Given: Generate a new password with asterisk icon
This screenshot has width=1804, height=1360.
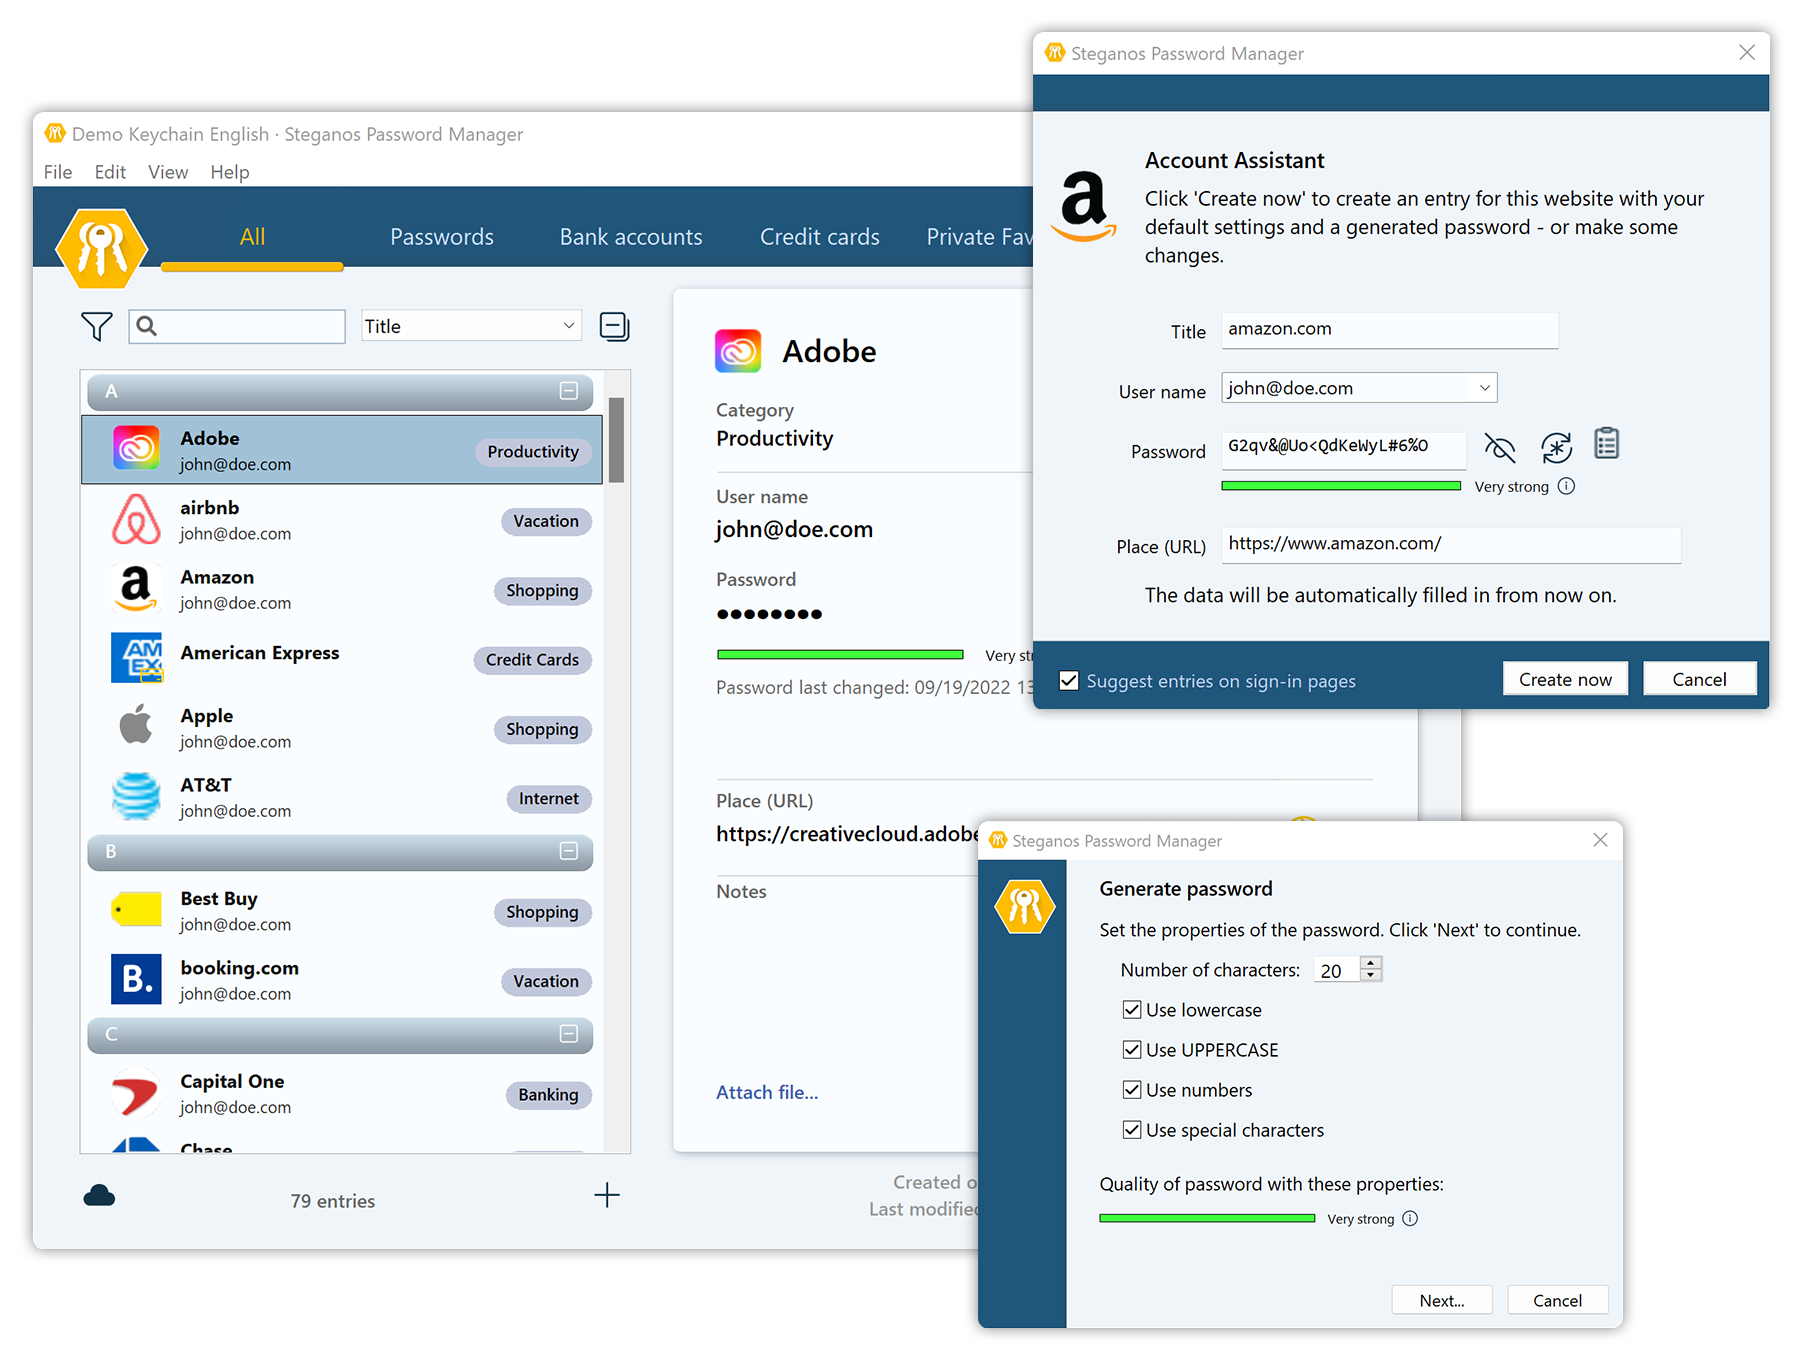Looking at the screenshot, I should (x=1556, y=448).
